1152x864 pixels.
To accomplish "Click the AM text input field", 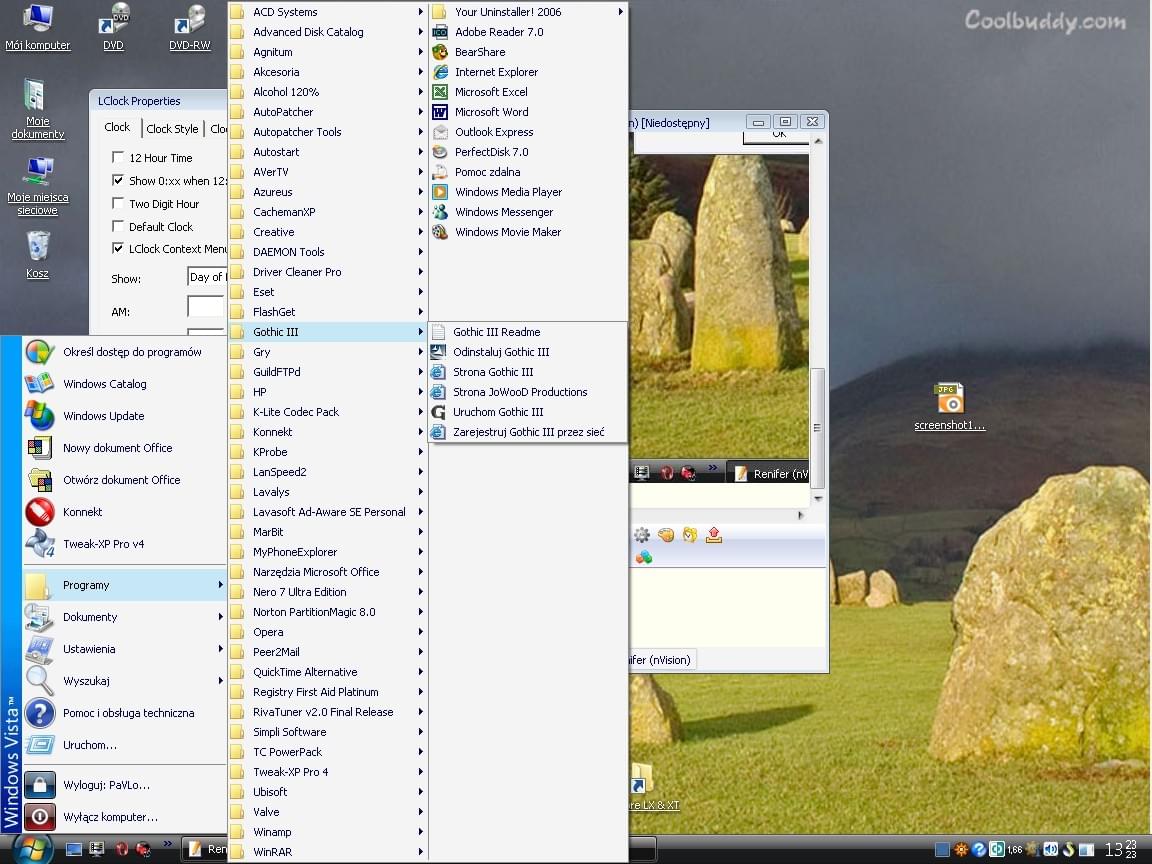I will [206, 307].
